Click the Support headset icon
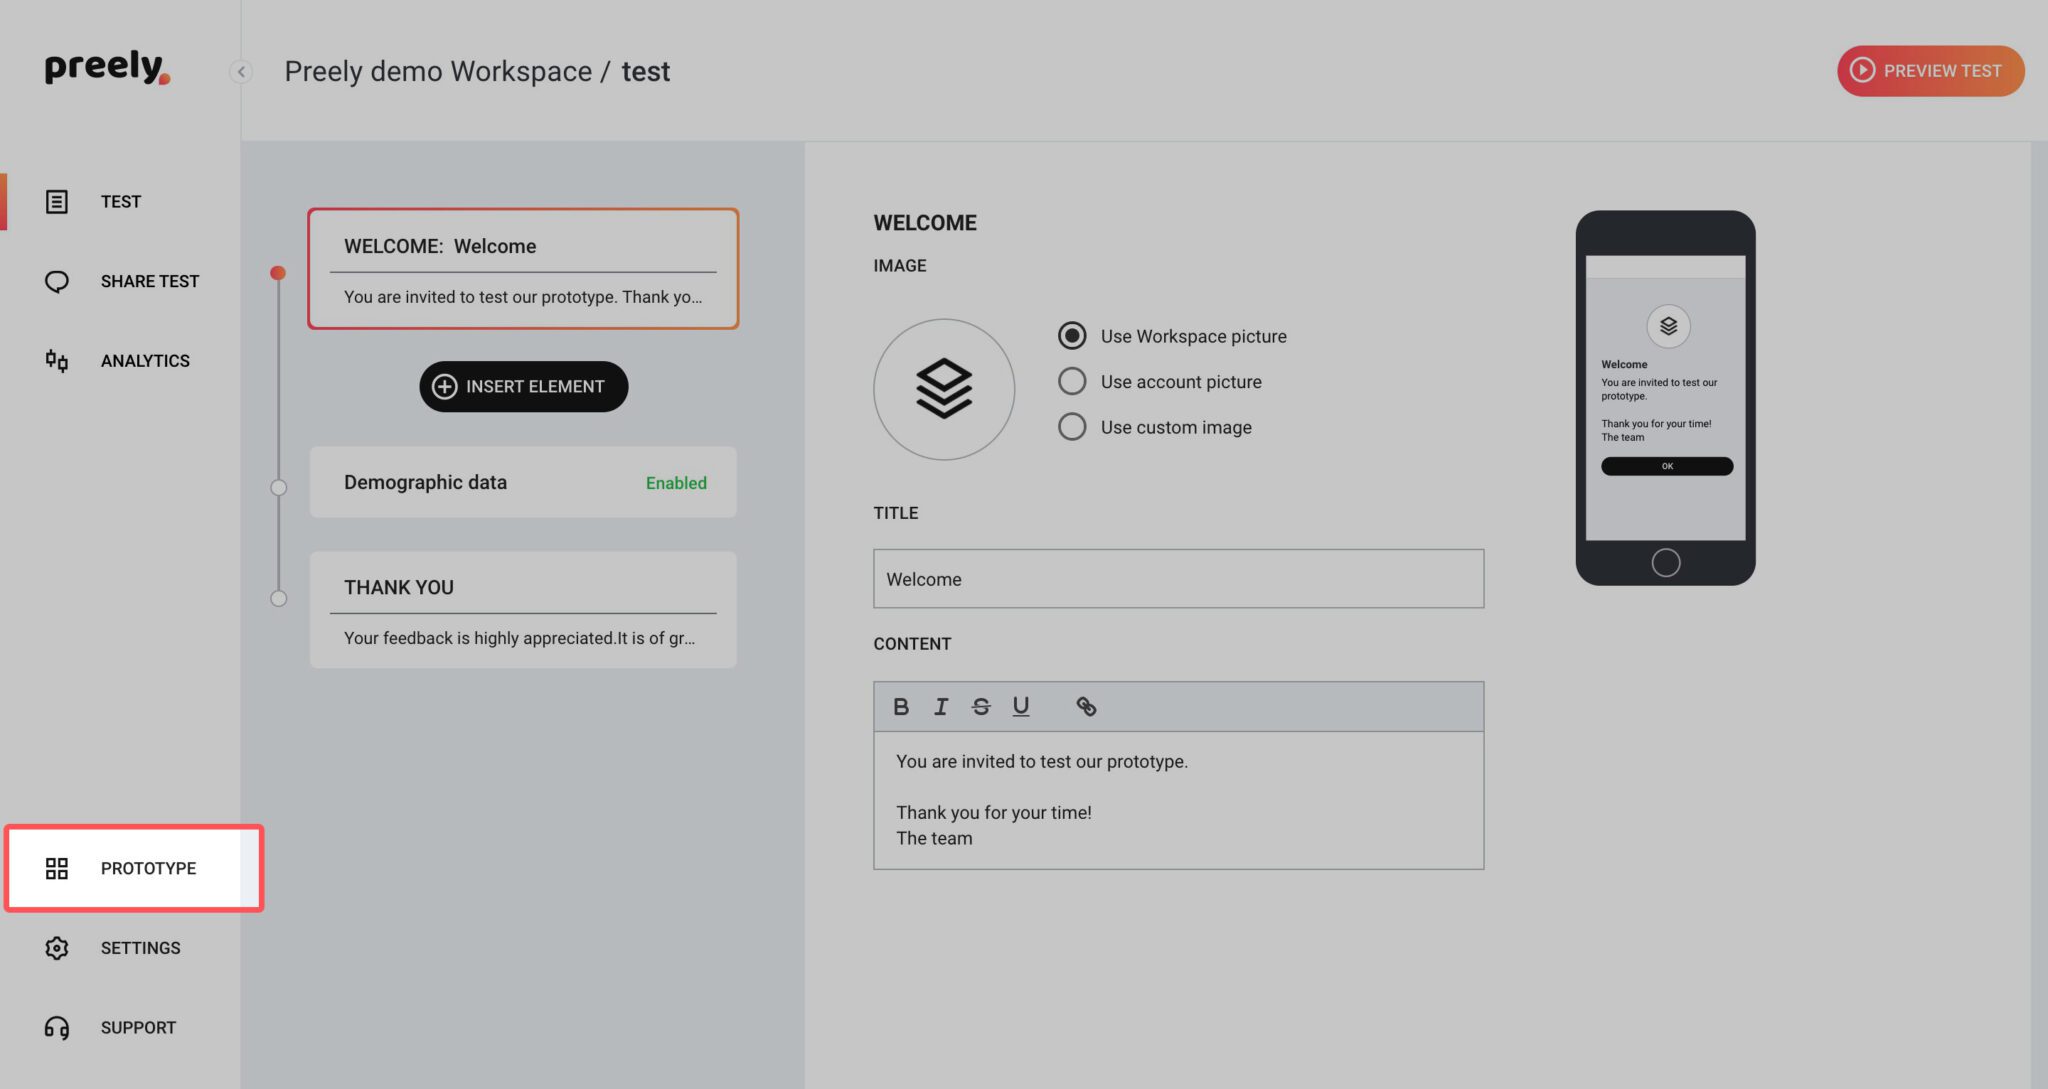Screen dimensions: 2048x1089 (57, 1027)
